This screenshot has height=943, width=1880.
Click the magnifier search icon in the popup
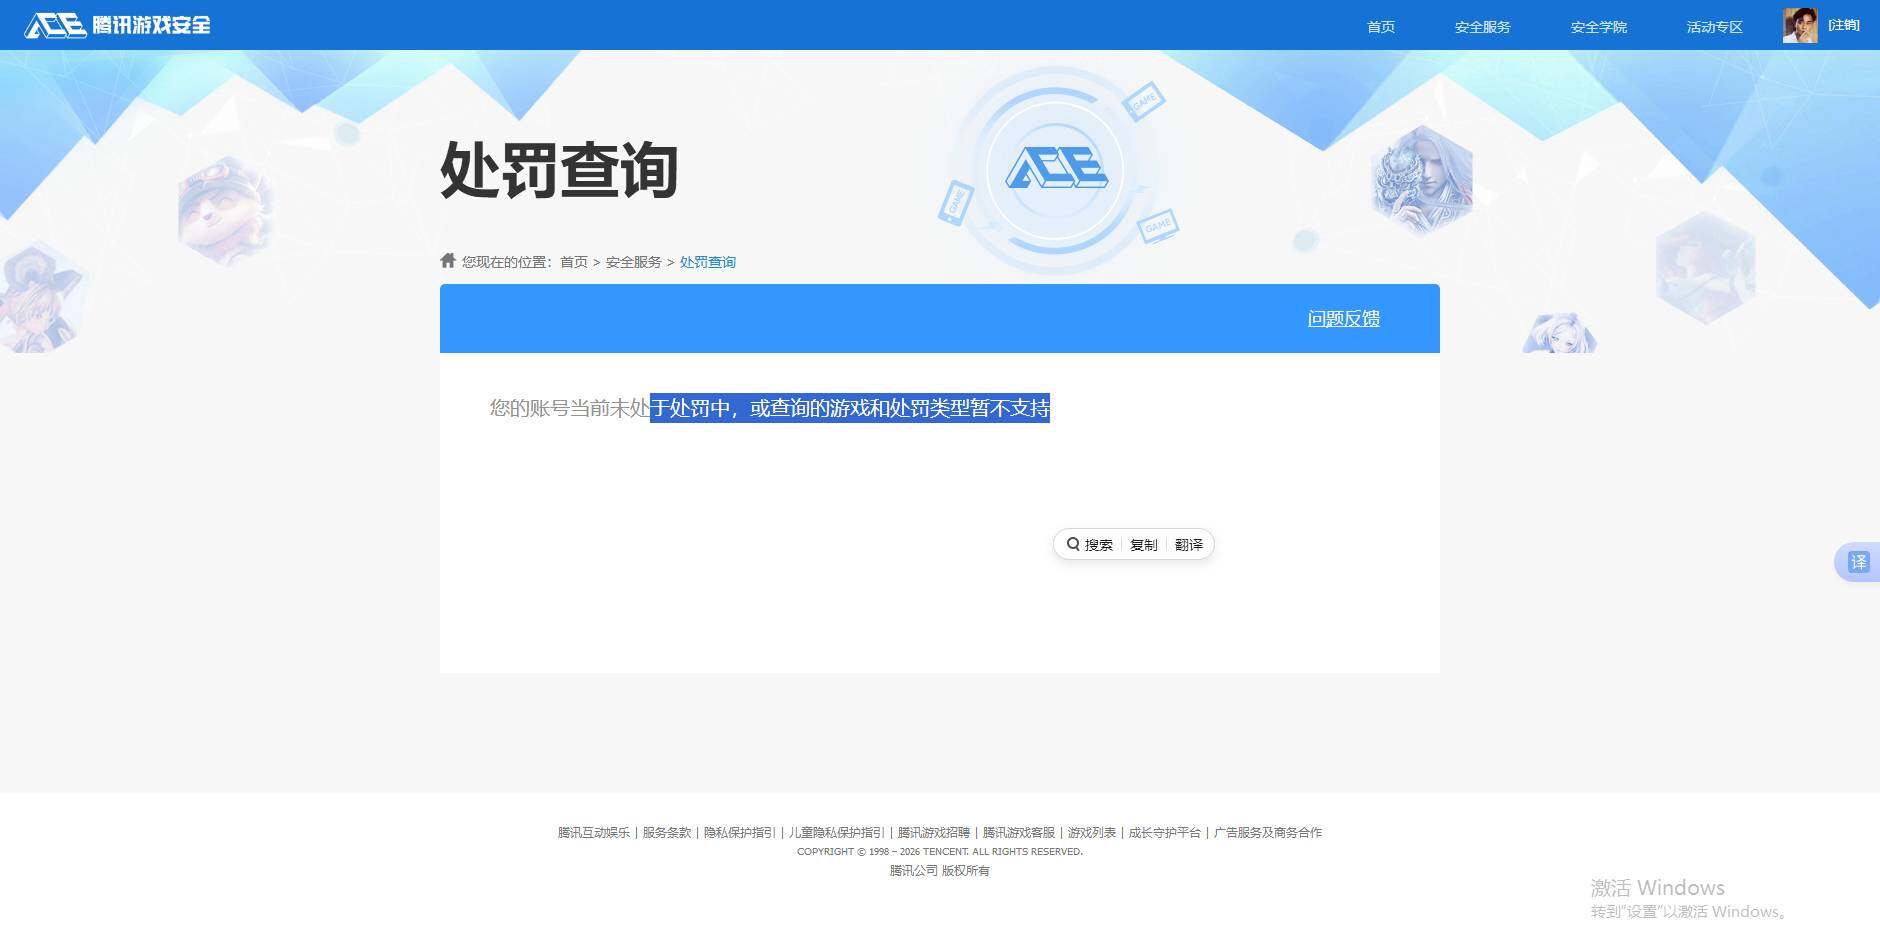click(x=1073, y=544)
